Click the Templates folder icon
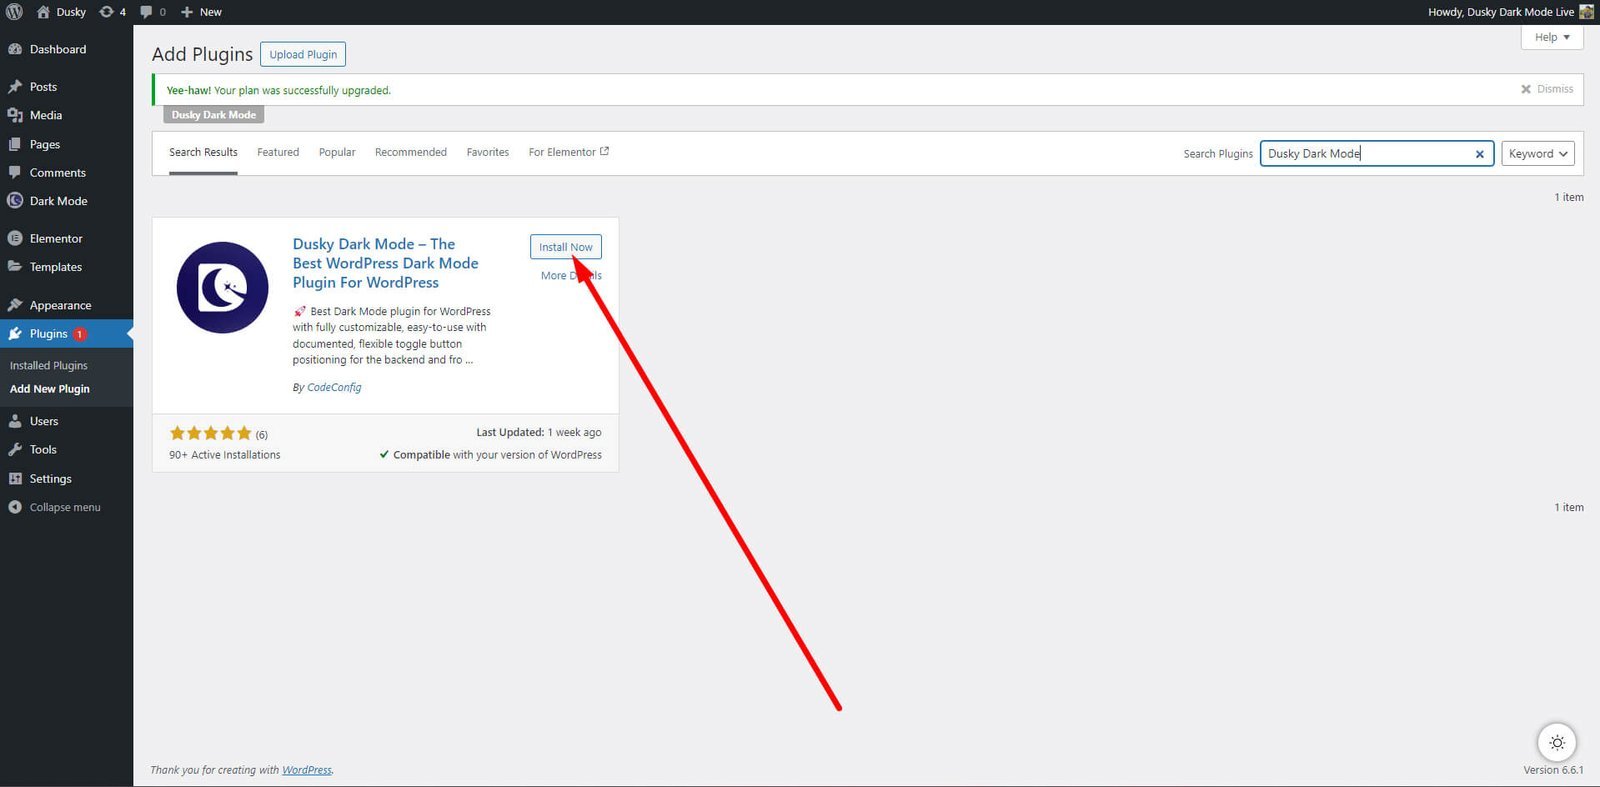Screen dimensions: 1600x787 [x=15, y=267]
